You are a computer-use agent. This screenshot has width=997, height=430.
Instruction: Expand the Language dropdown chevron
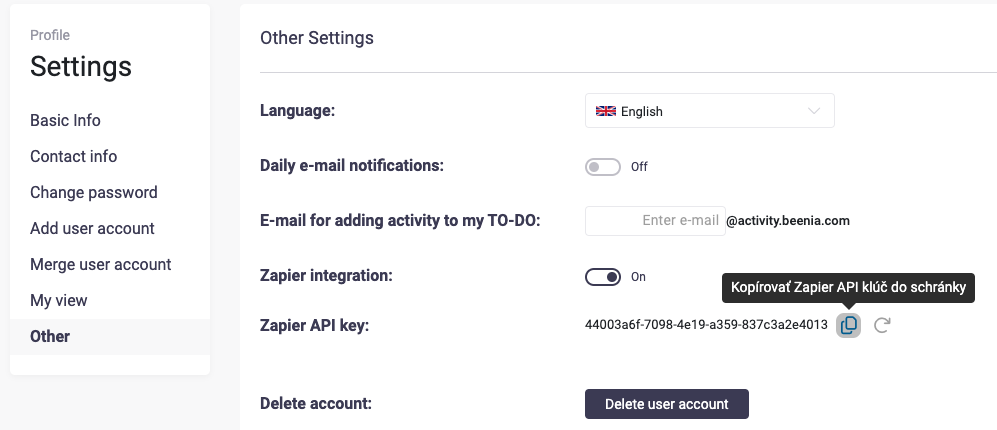pos(814,111)
